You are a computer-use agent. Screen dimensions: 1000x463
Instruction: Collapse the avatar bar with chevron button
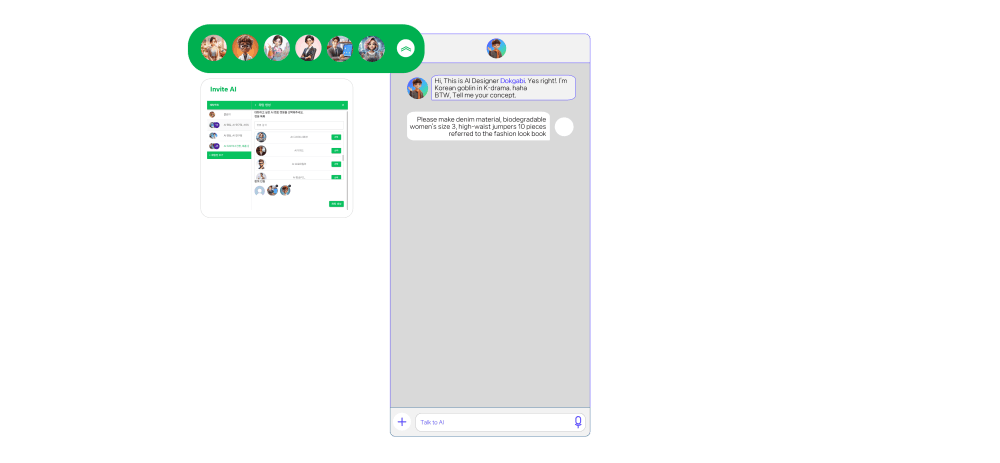pyautogui.click(x=405, y=48)
